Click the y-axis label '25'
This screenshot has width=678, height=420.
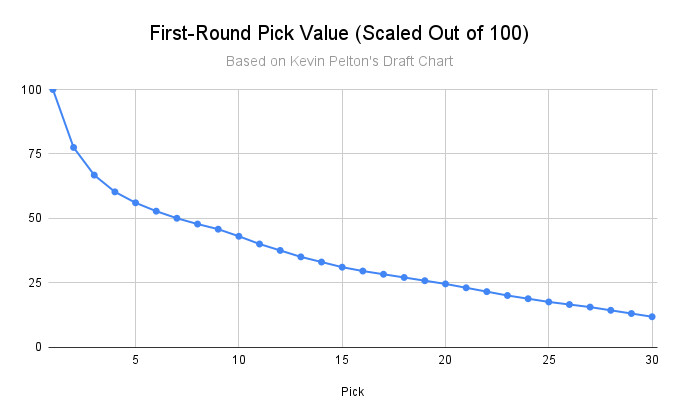pos(36,282)
